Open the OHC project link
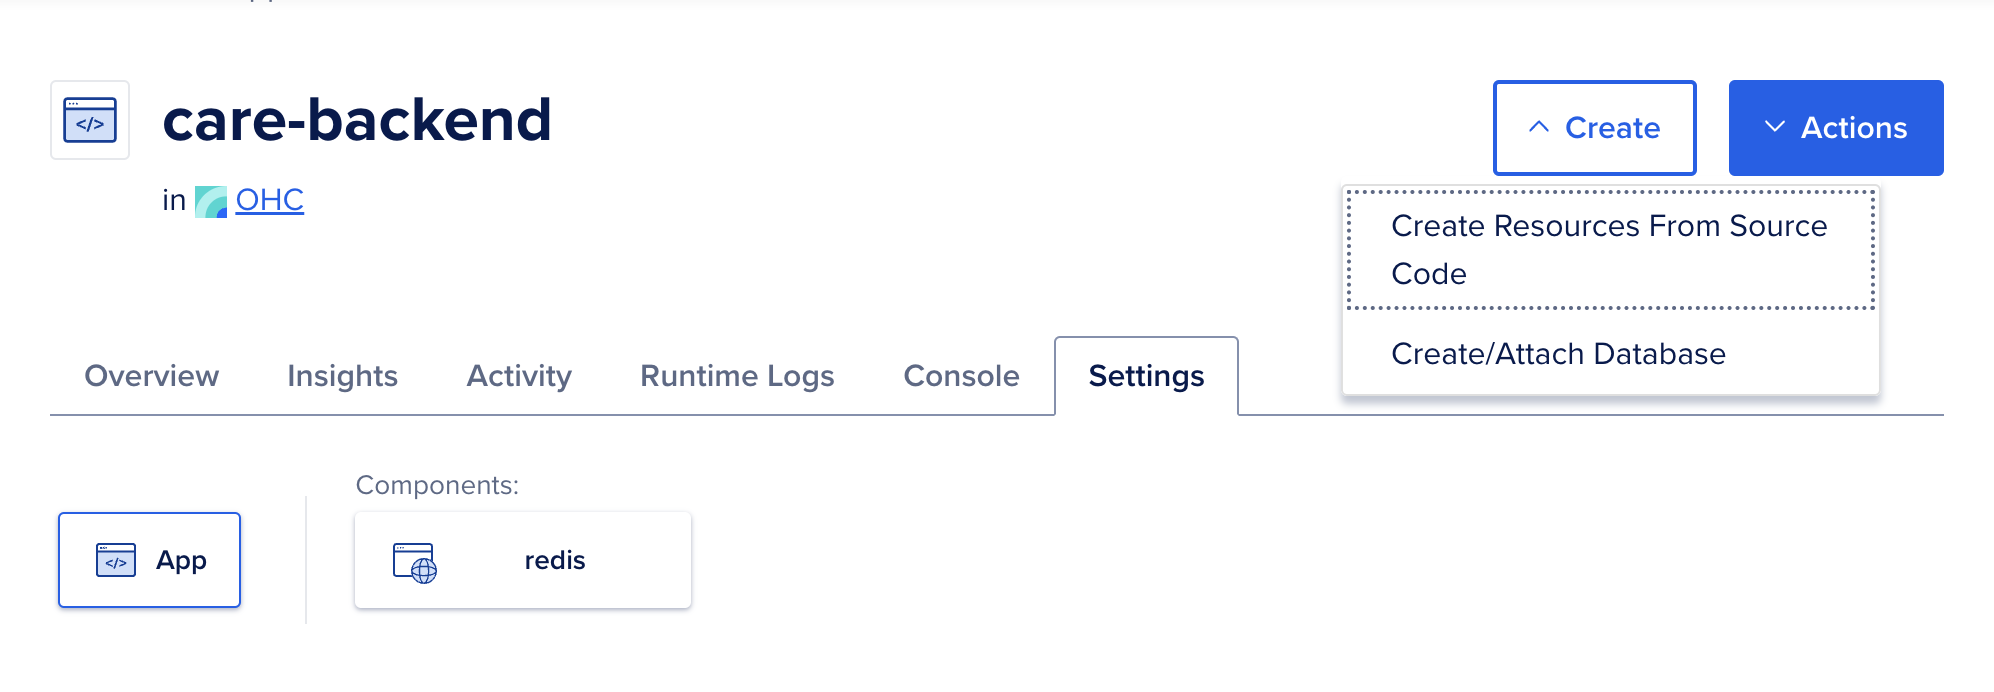 tap(268, 200)
